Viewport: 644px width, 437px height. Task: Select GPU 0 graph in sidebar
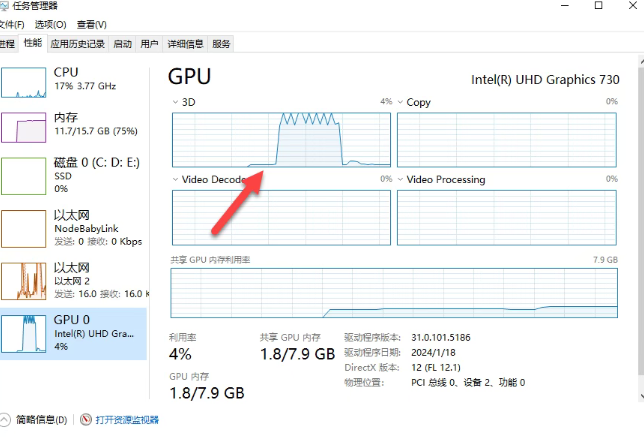click(x=23, y=334)
